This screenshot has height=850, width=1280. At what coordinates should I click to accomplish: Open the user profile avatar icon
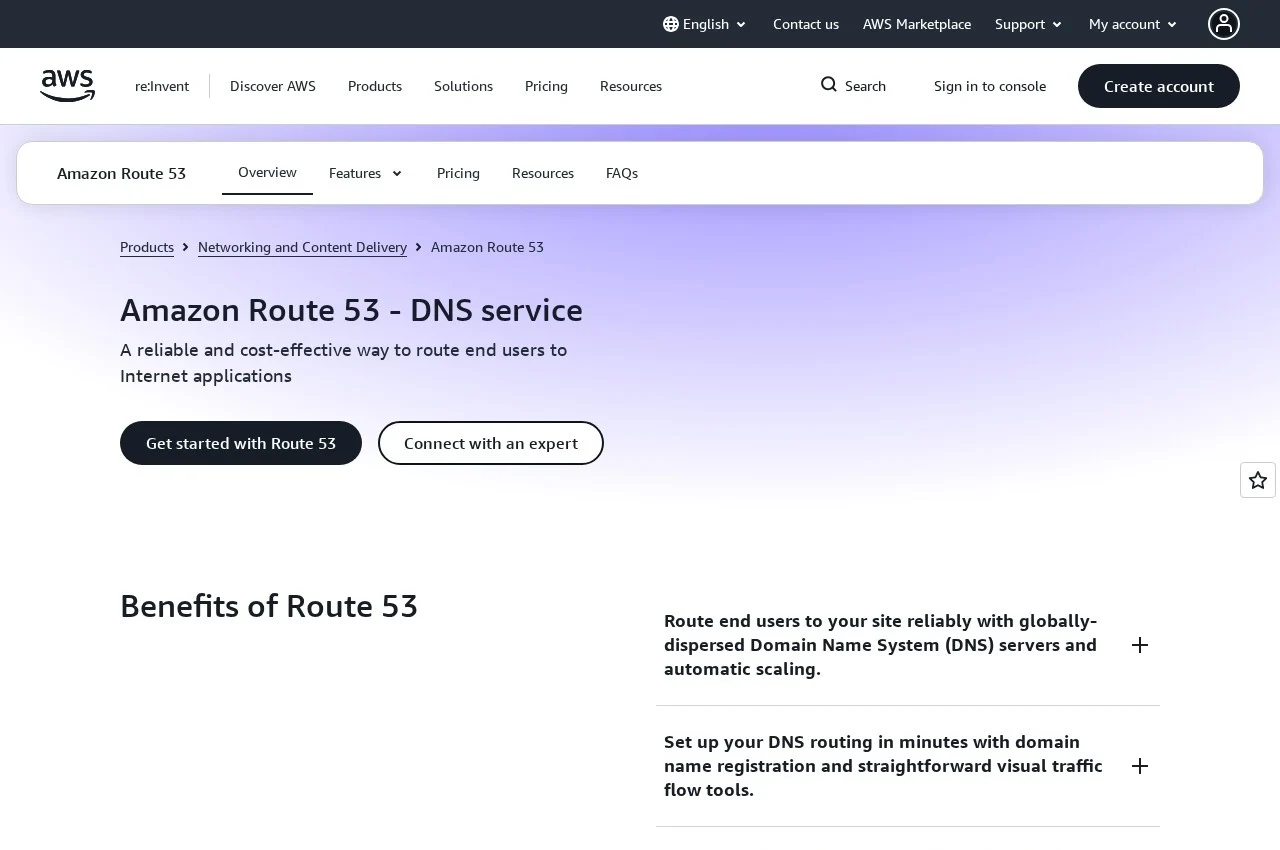tap(1224, 24)
